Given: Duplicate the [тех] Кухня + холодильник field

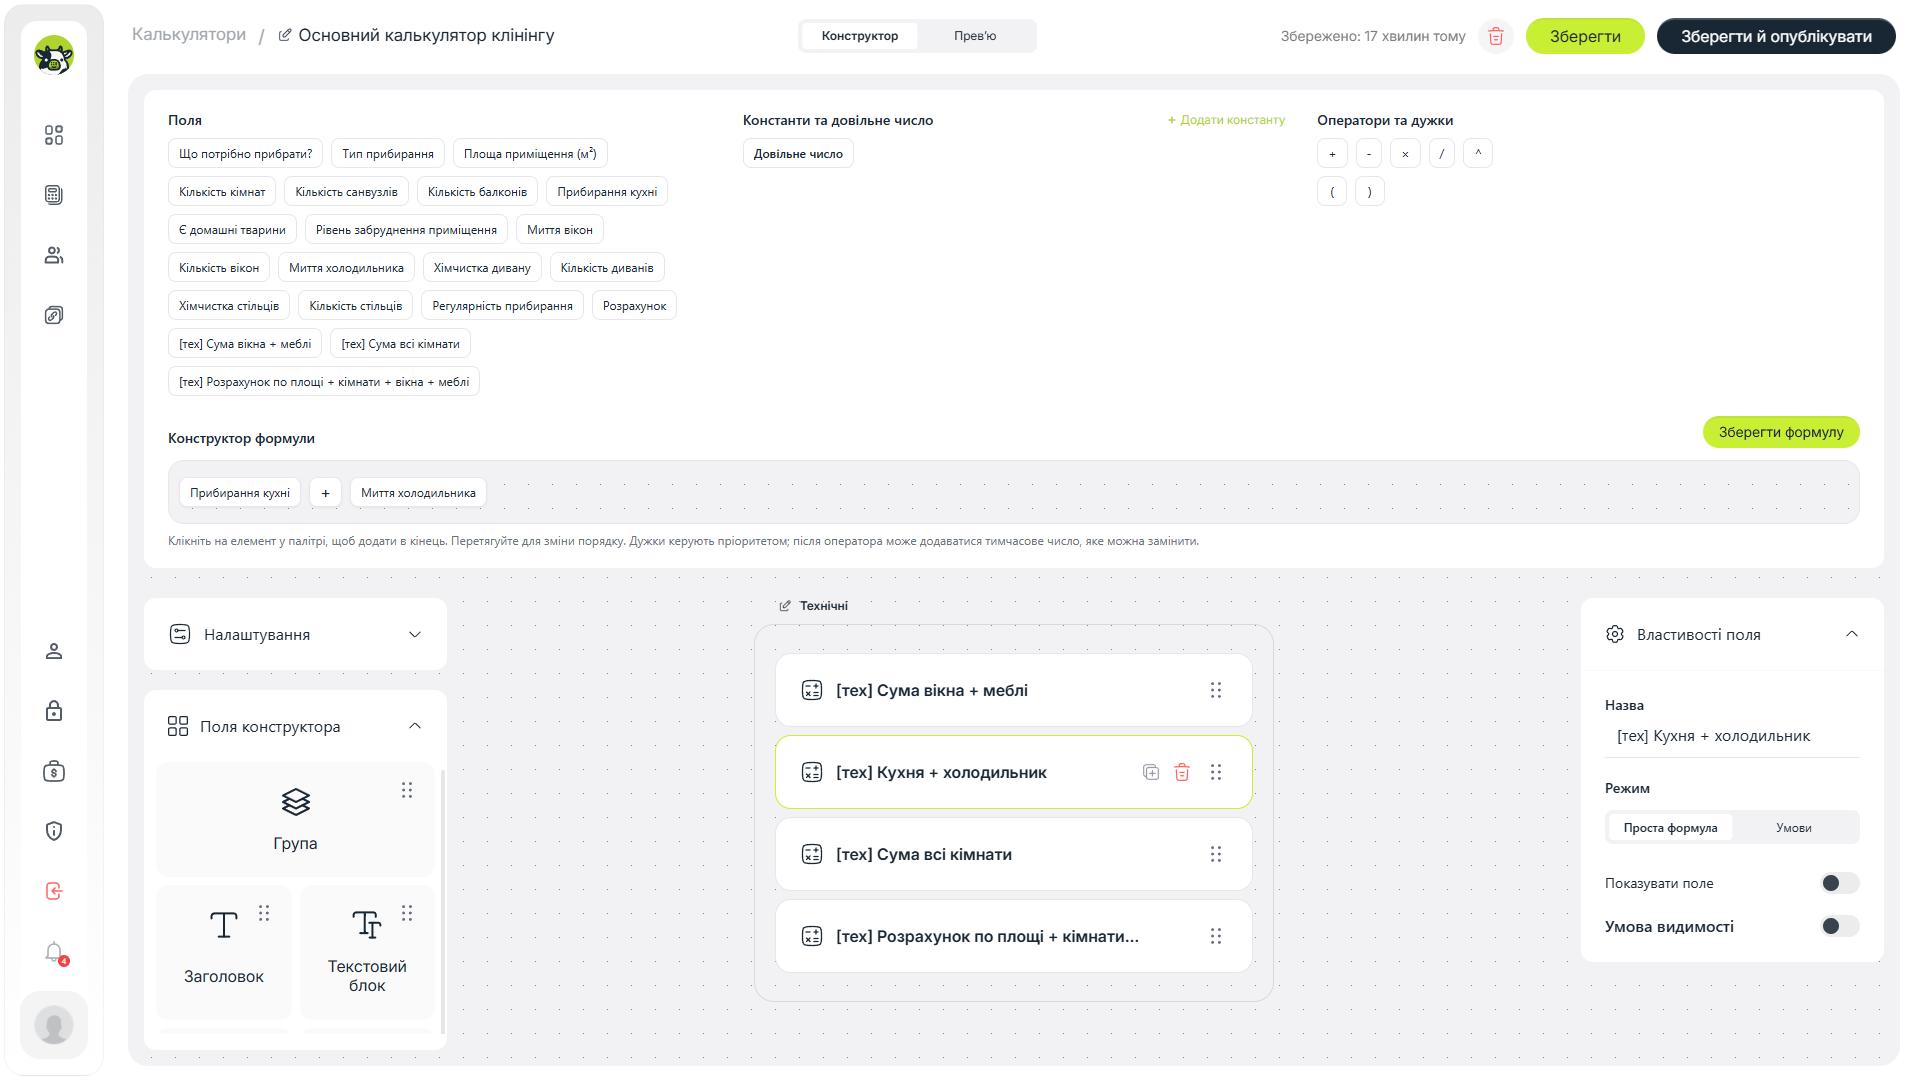Looking at the screenshot, I should tap(1151, 772).
